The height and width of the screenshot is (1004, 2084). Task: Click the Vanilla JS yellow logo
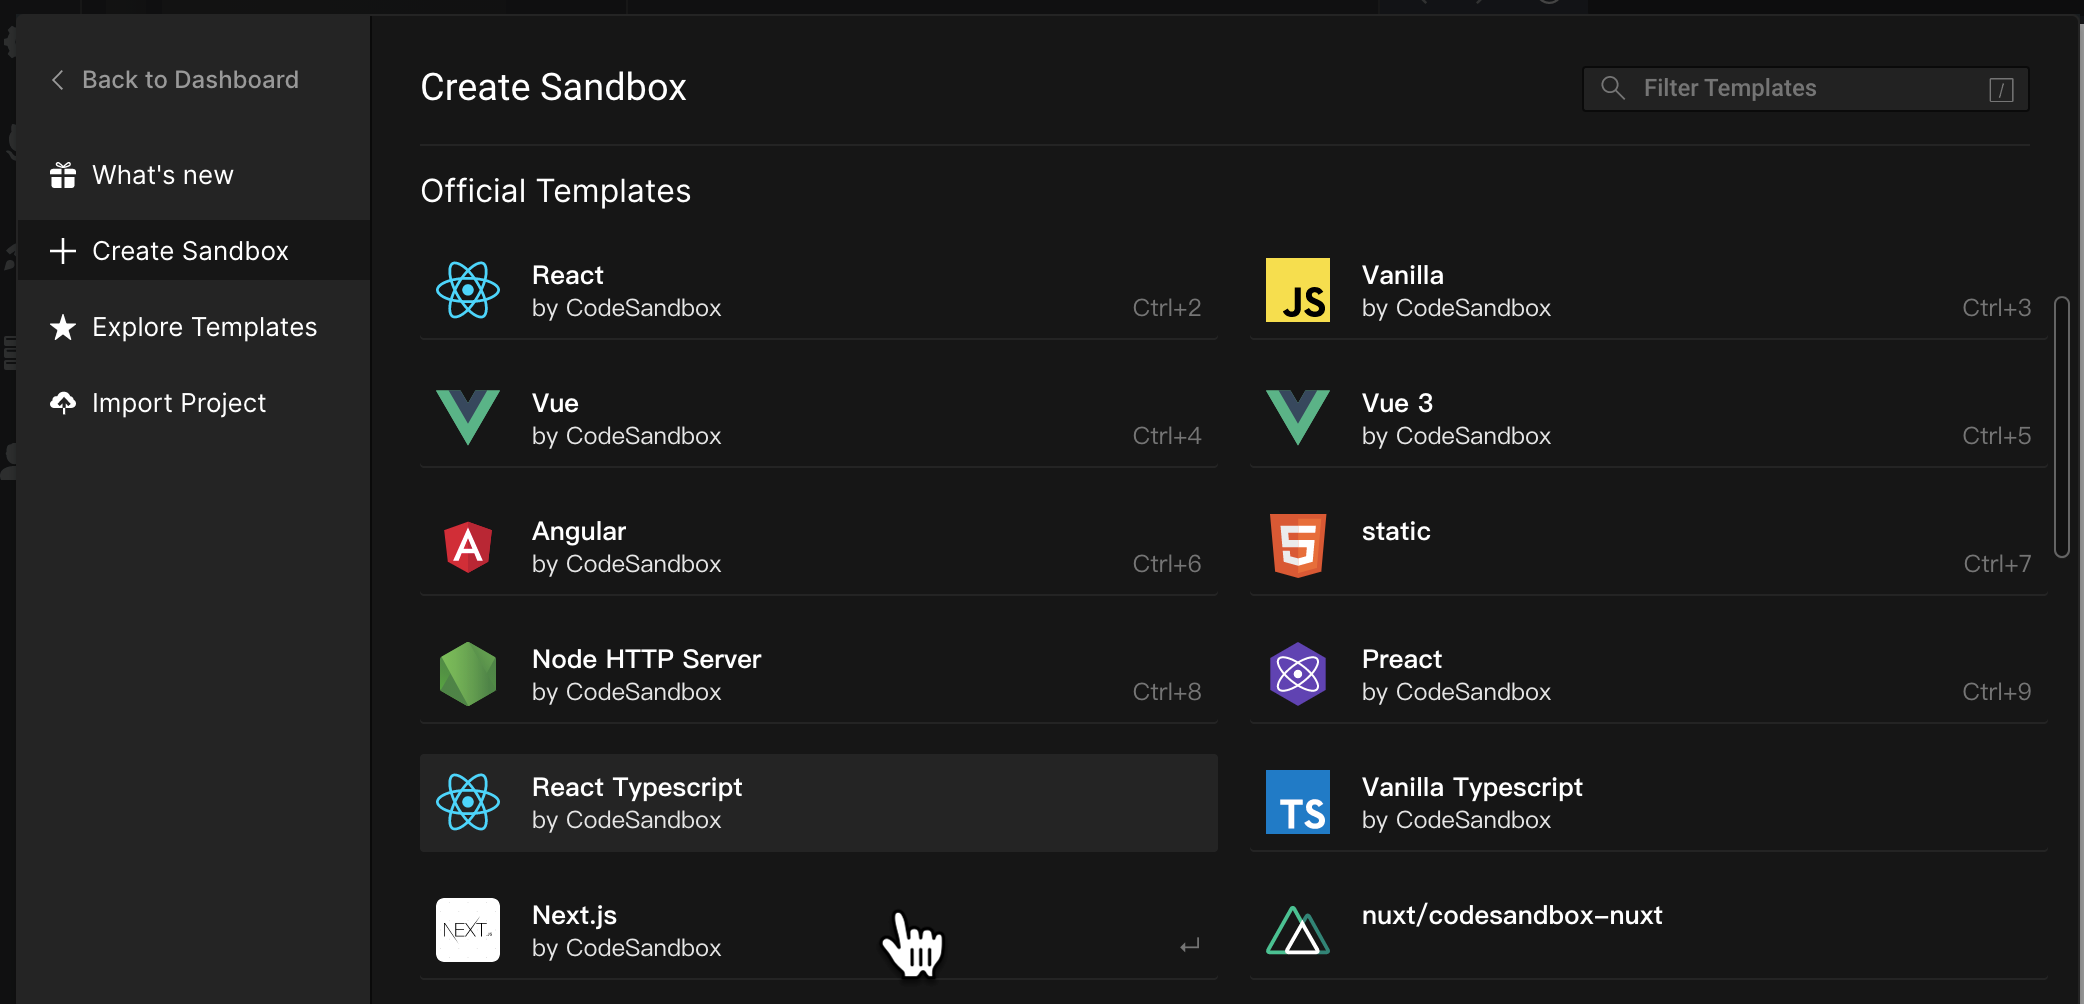click(1298, 290)
